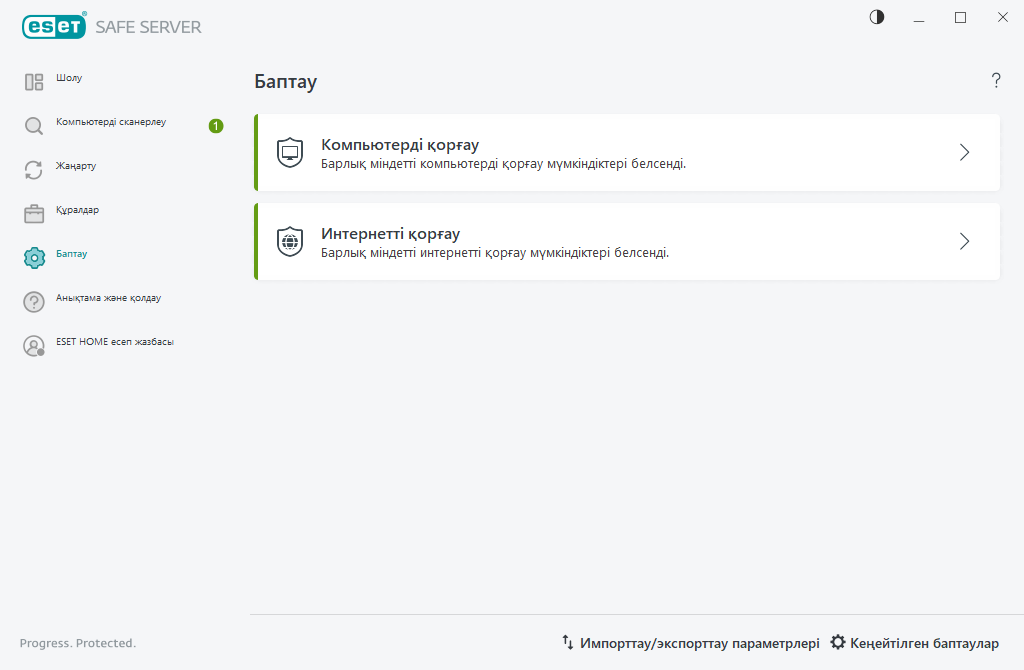
Task: Open the Компьютерді сканерлеу menu item
Action: pyautogui.click(x=111, y=122)
